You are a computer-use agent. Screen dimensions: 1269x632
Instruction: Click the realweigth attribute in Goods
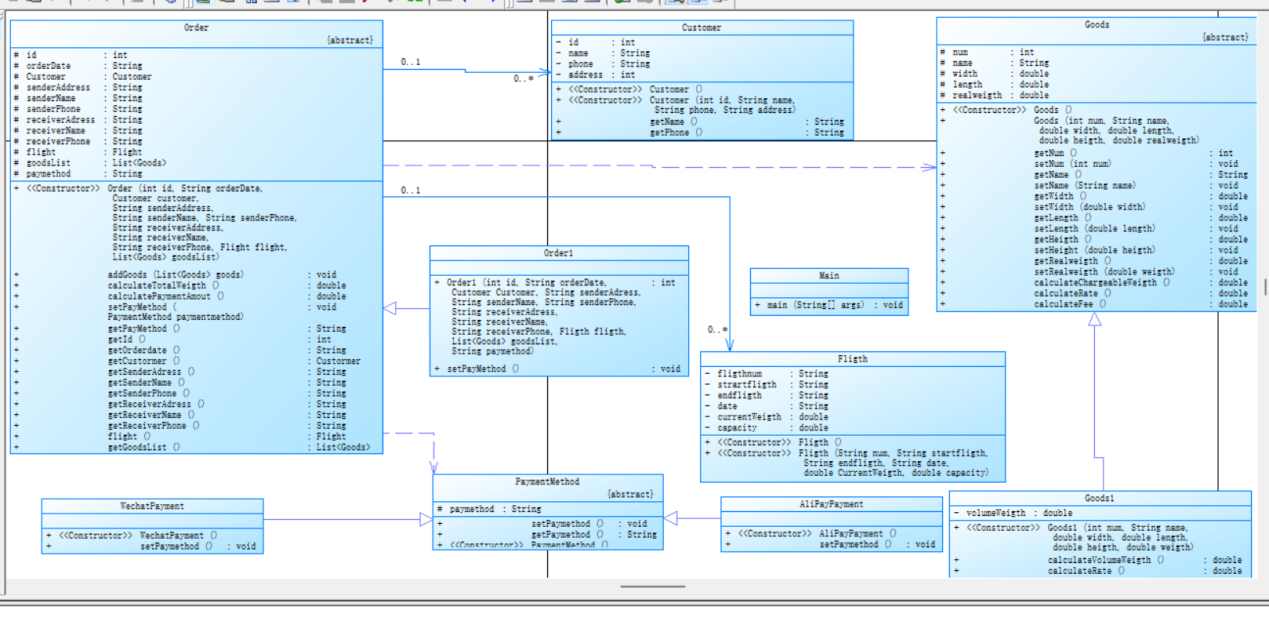click(995, 95)
